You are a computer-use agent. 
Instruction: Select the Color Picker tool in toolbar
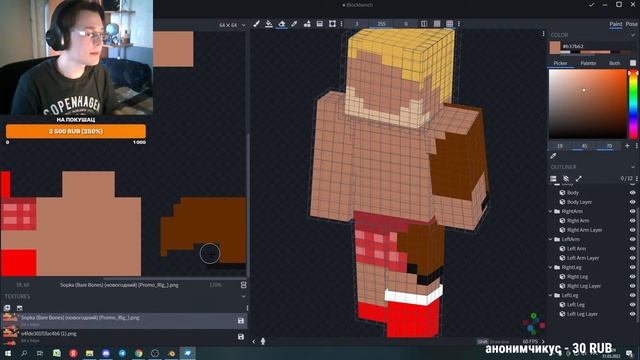click(x=294, y=24)
